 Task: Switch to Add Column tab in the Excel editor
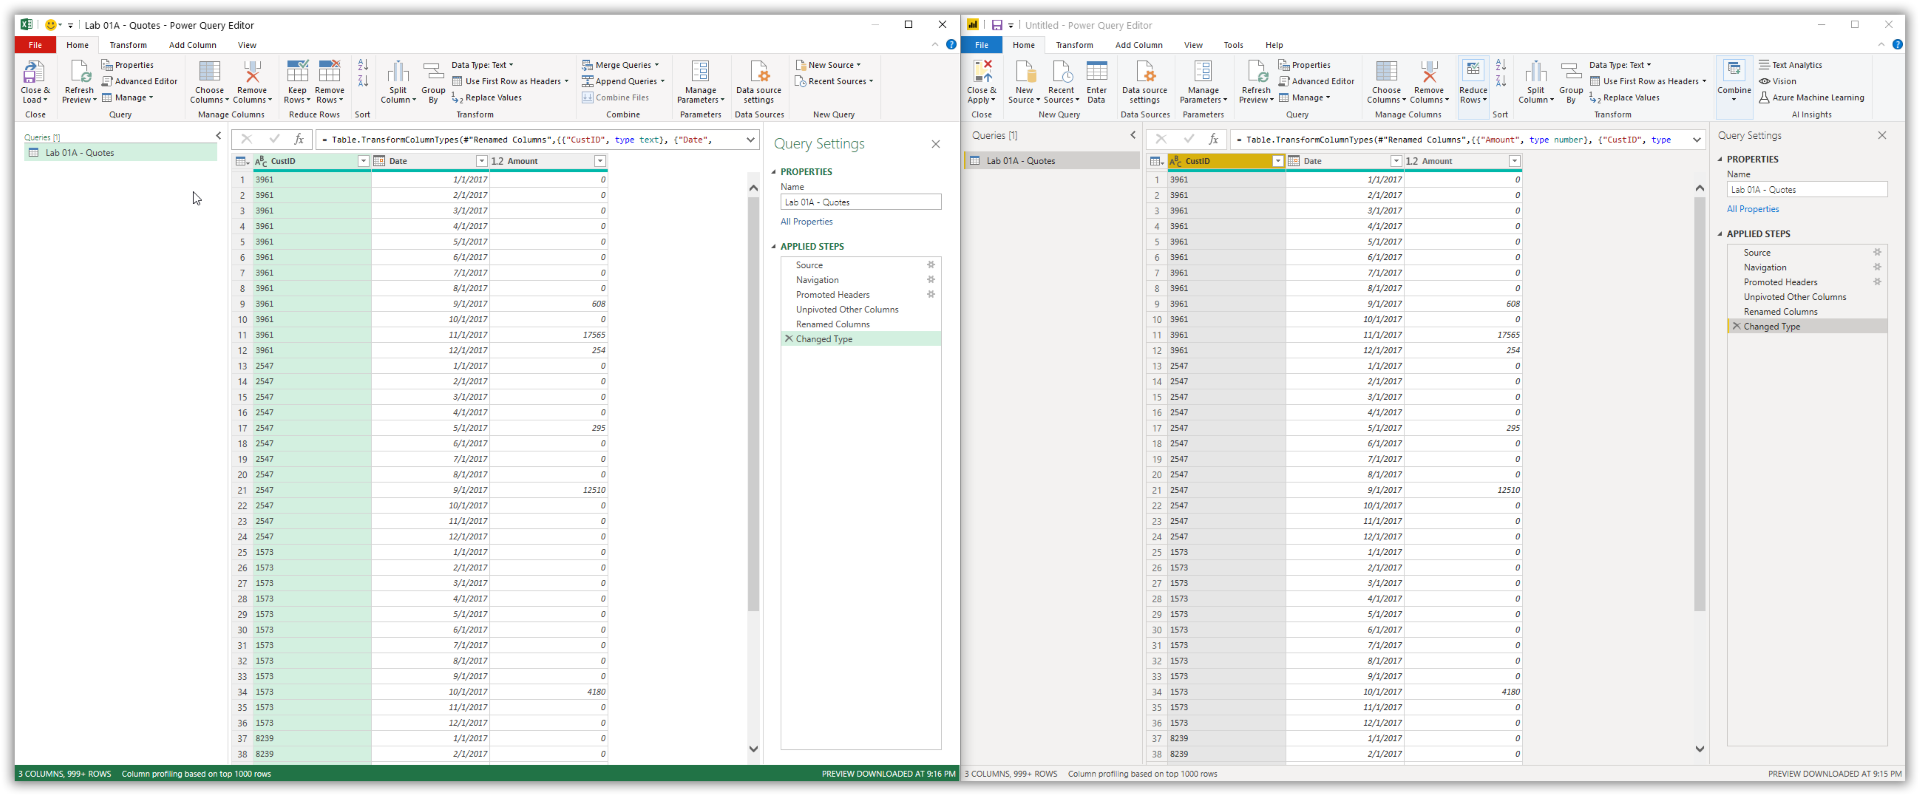click(x=192, y=45)
